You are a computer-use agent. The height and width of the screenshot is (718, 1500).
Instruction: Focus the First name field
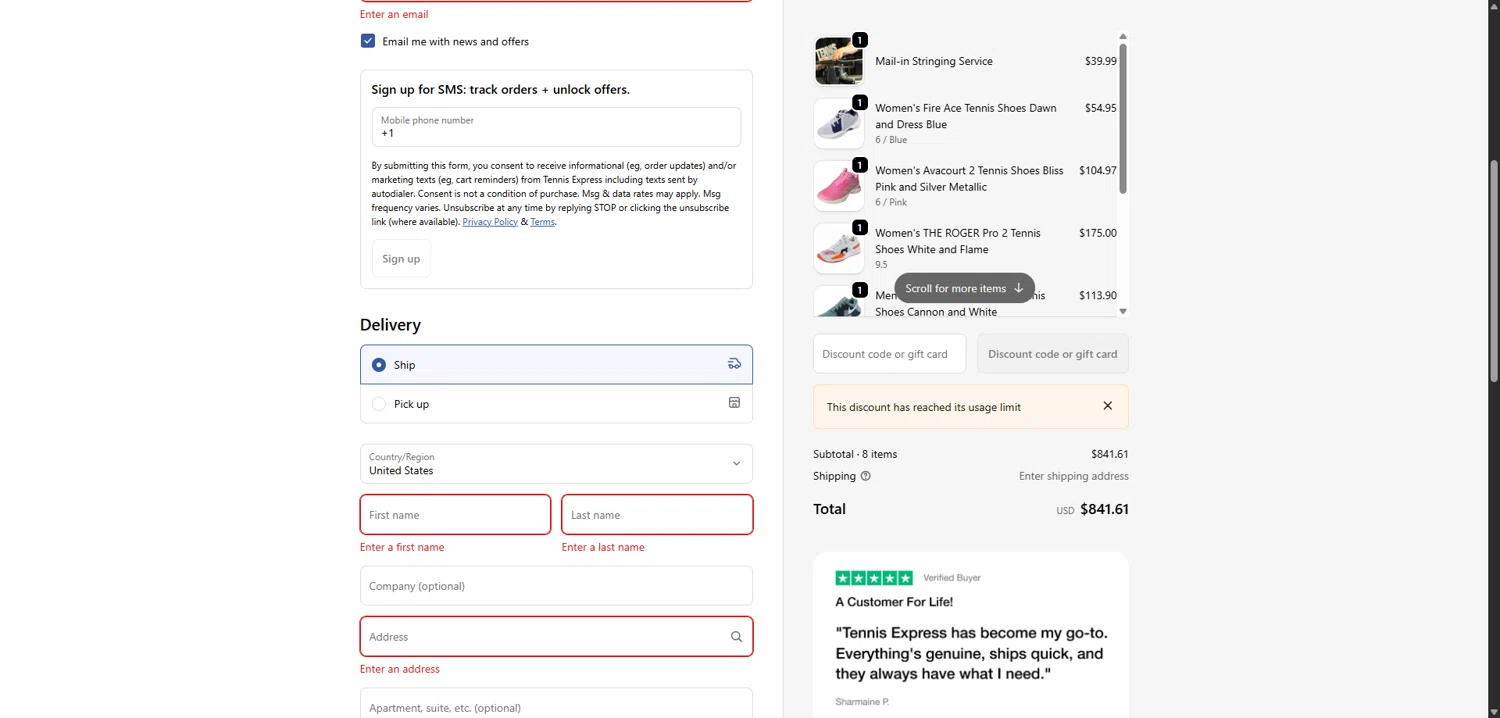point(455,515)
